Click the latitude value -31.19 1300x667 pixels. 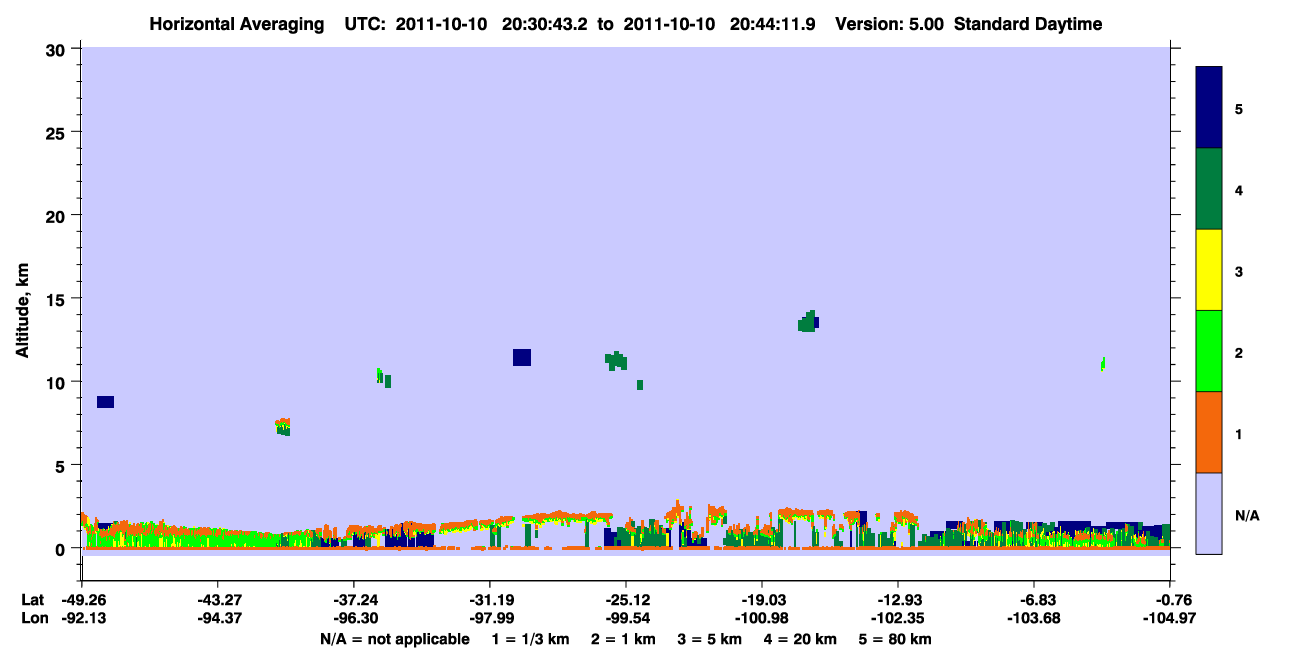[490, 600]
